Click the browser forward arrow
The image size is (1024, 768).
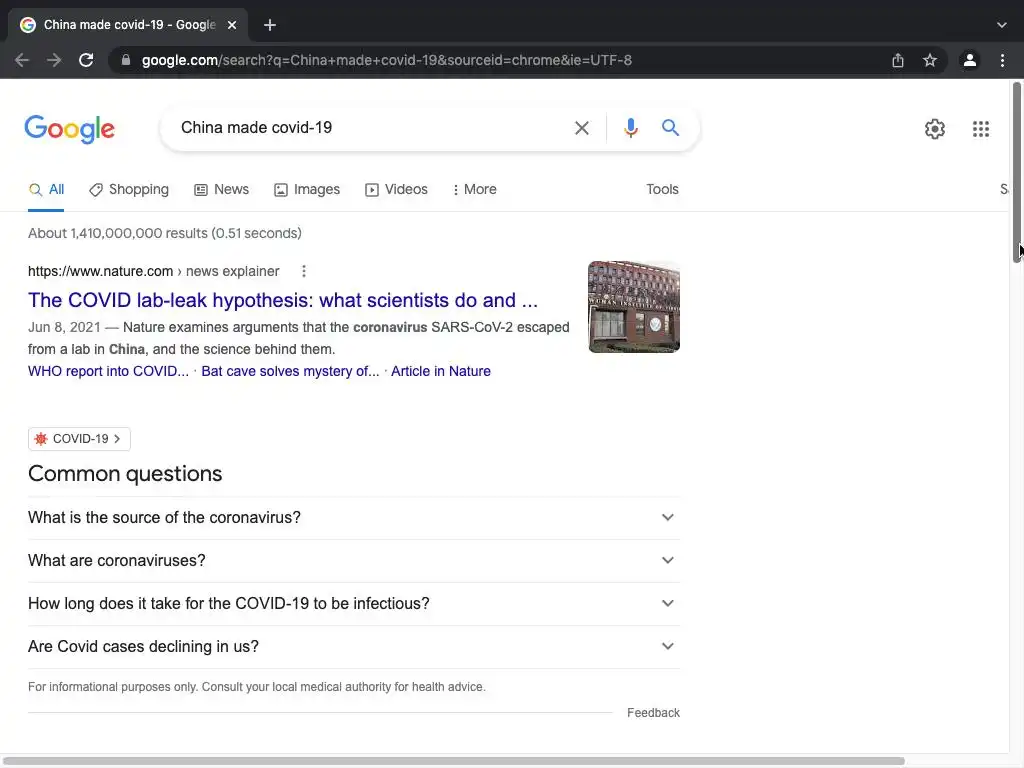point(54,60)
